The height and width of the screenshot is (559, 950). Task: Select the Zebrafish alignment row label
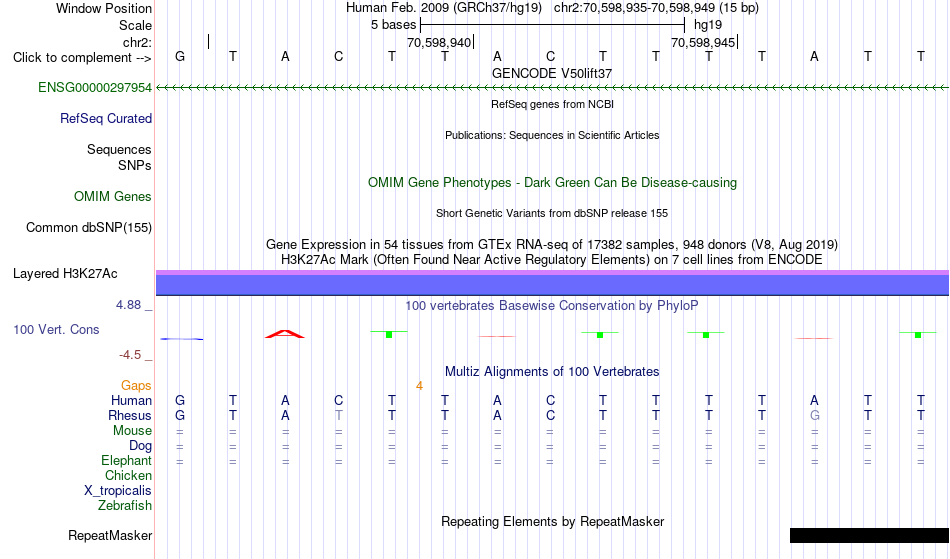[x=125, y=505]
